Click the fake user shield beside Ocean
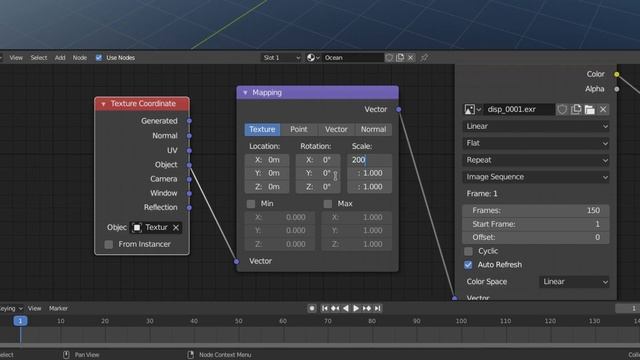The width and height of the screenshot is (640, 360). [x=389, y=58]
